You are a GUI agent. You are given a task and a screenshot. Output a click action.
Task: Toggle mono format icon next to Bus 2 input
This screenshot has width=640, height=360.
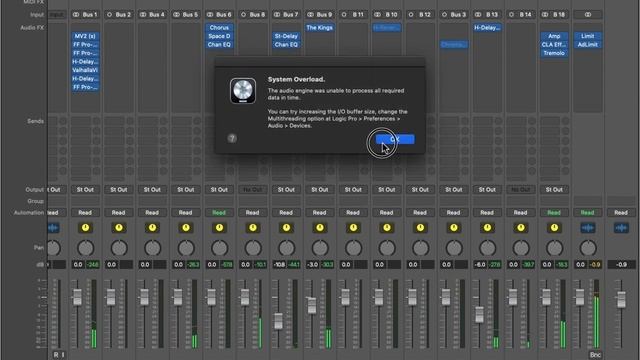(109, 15)
